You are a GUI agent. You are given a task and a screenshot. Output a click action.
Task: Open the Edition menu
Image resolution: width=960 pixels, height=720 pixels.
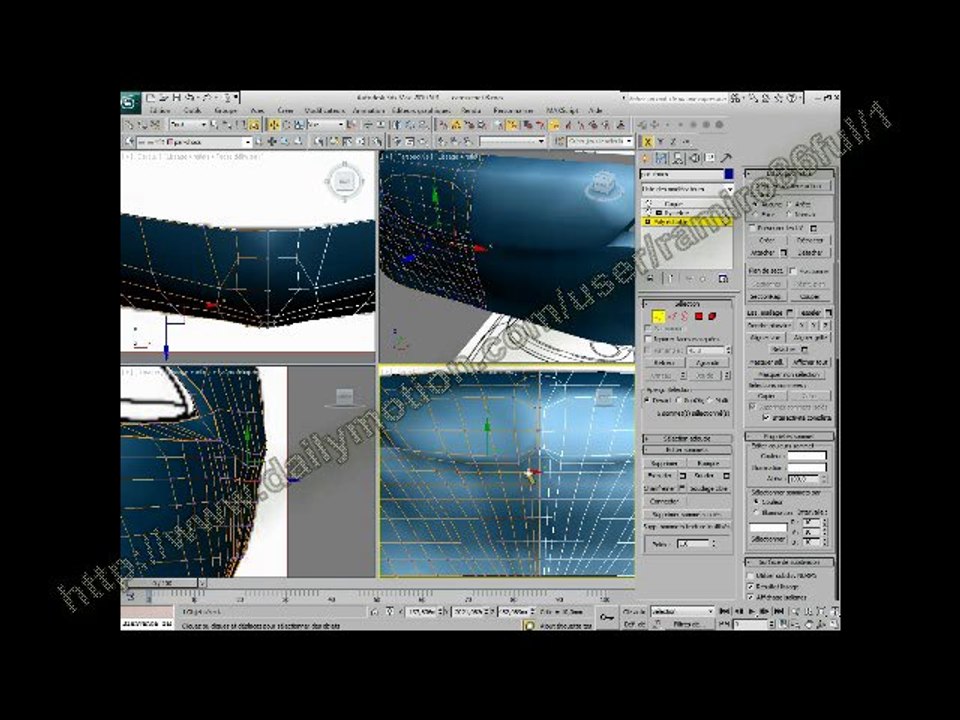point(160,111)
